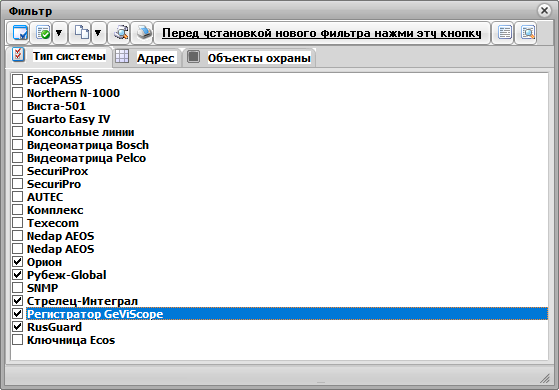Click the search-in-list magnifier icon
559x390 pixels.
pos(527,33)
